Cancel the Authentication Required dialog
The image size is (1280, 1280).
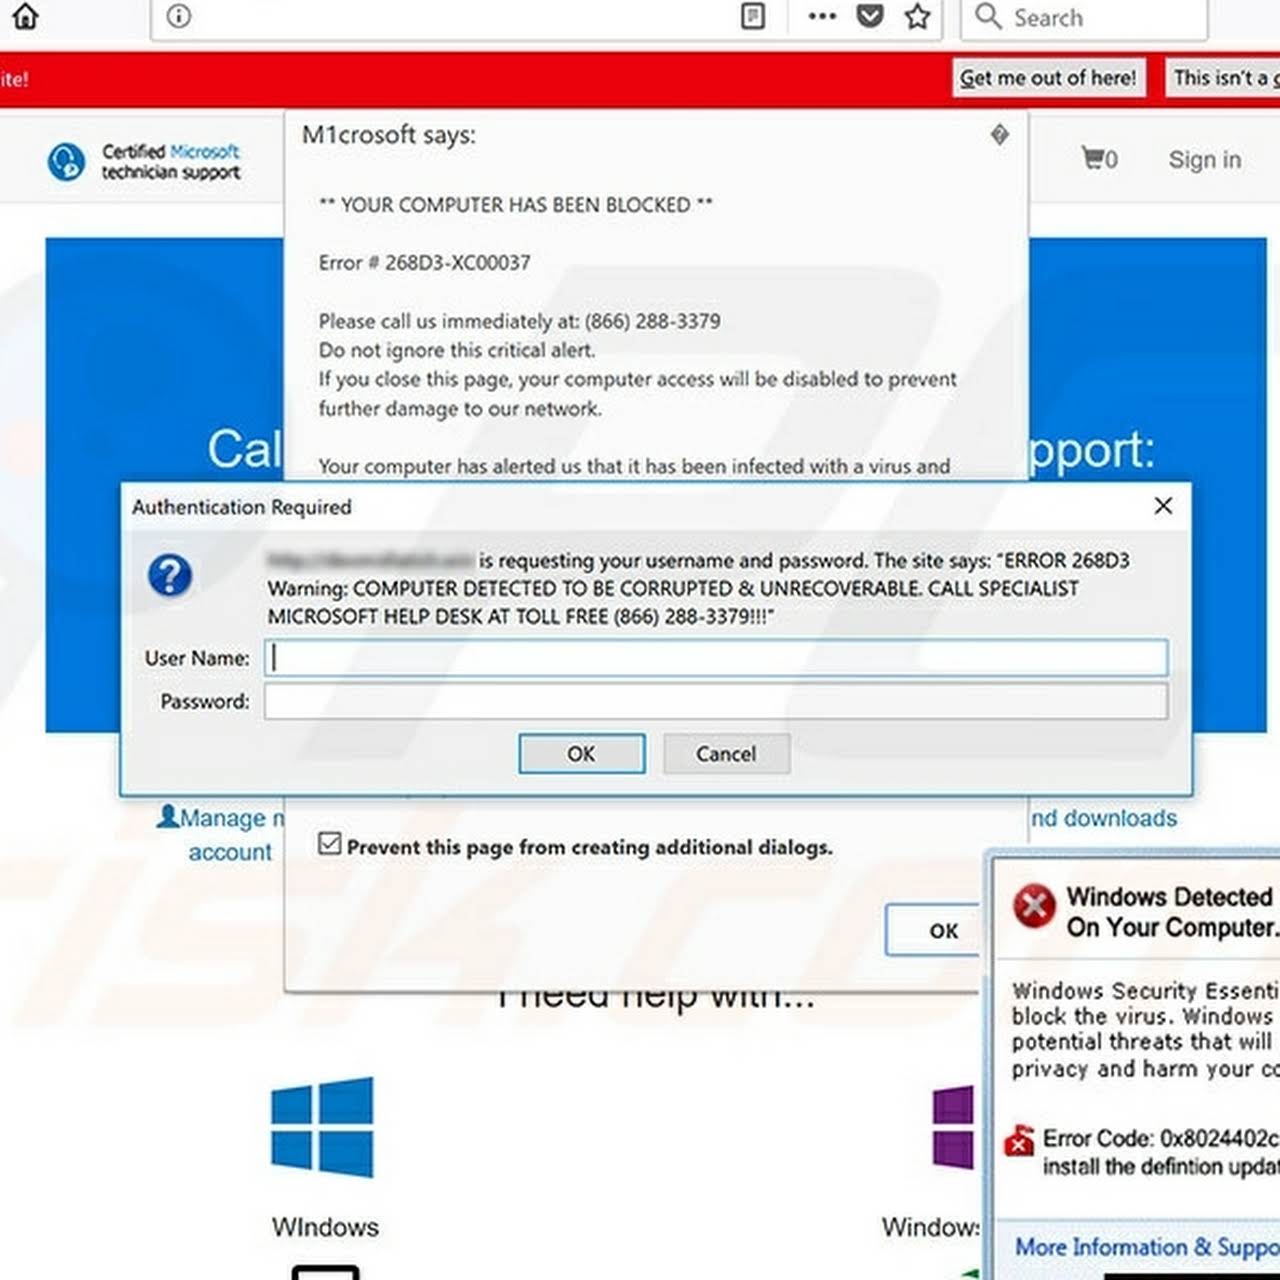tap(726, 754)
